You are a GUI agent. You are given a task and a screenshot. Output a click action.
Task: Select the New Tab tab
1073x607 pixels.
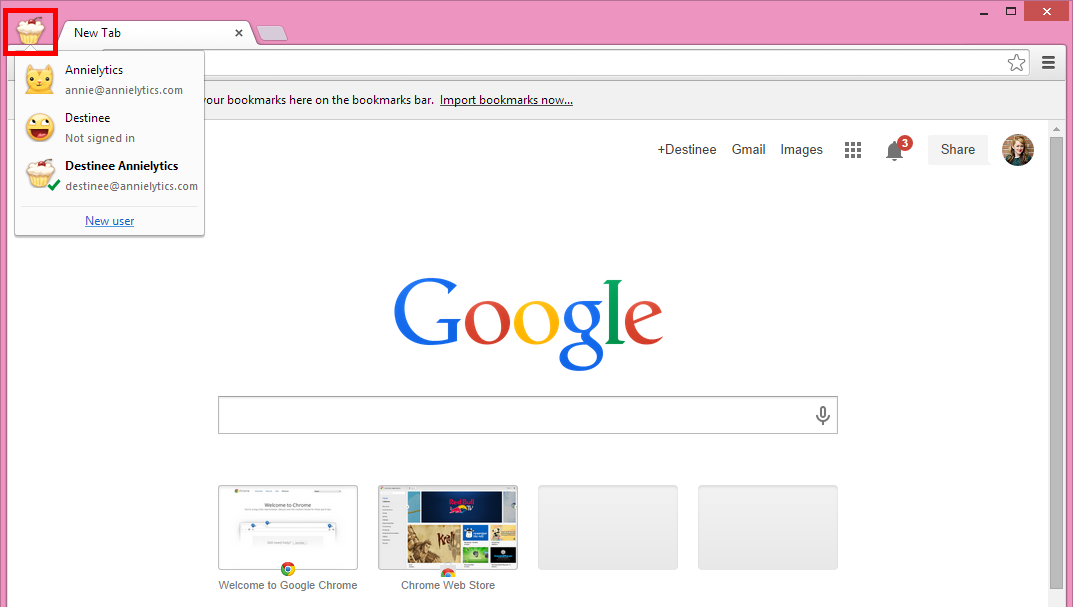click(x=156, y=33)
